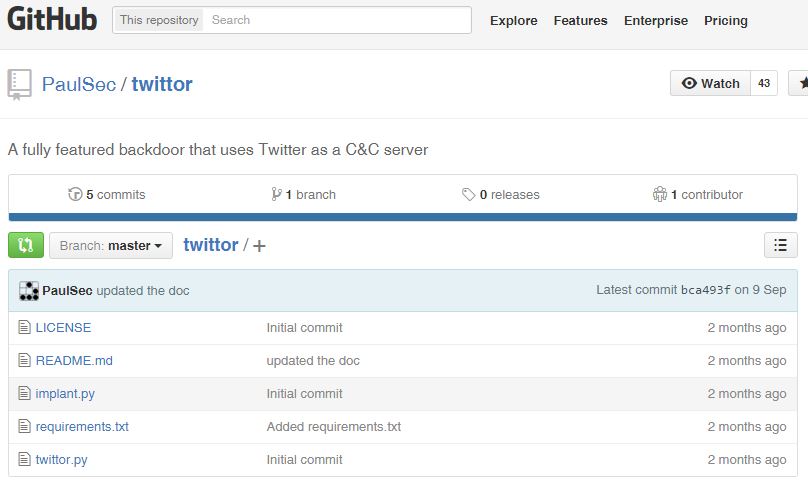Open the 1 contributor tab

coord(697,195)
